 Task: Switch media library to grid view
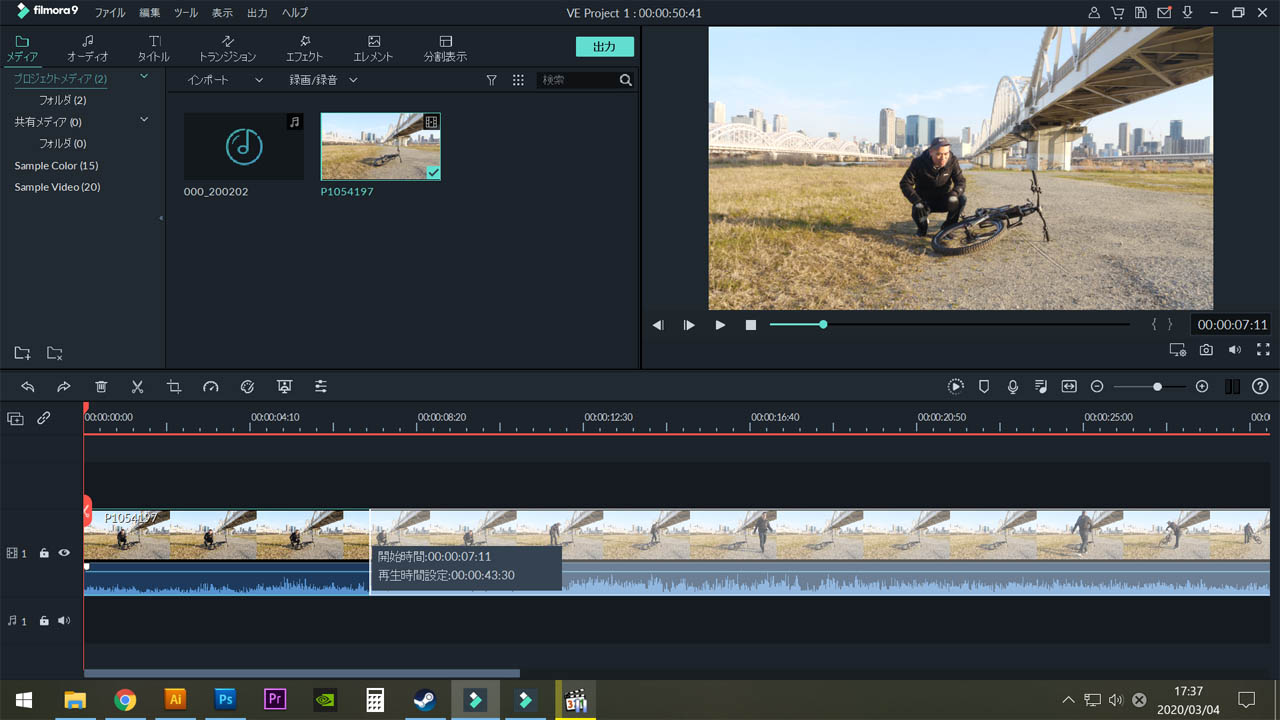tap(518, 80)
